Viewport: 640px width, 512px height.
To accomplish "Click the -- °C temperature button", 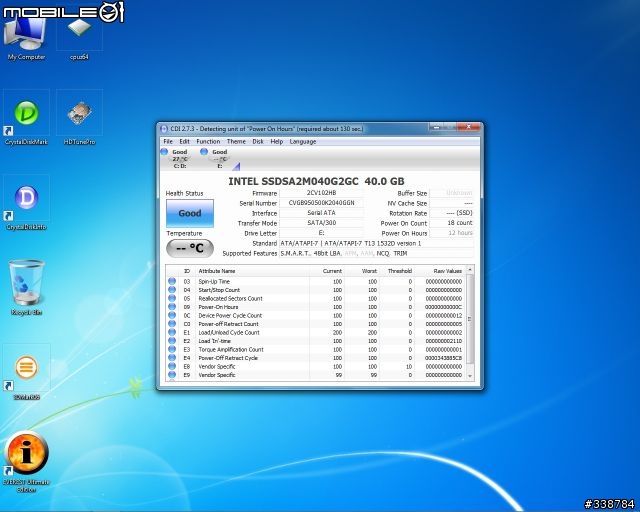I will pos(190,248).
